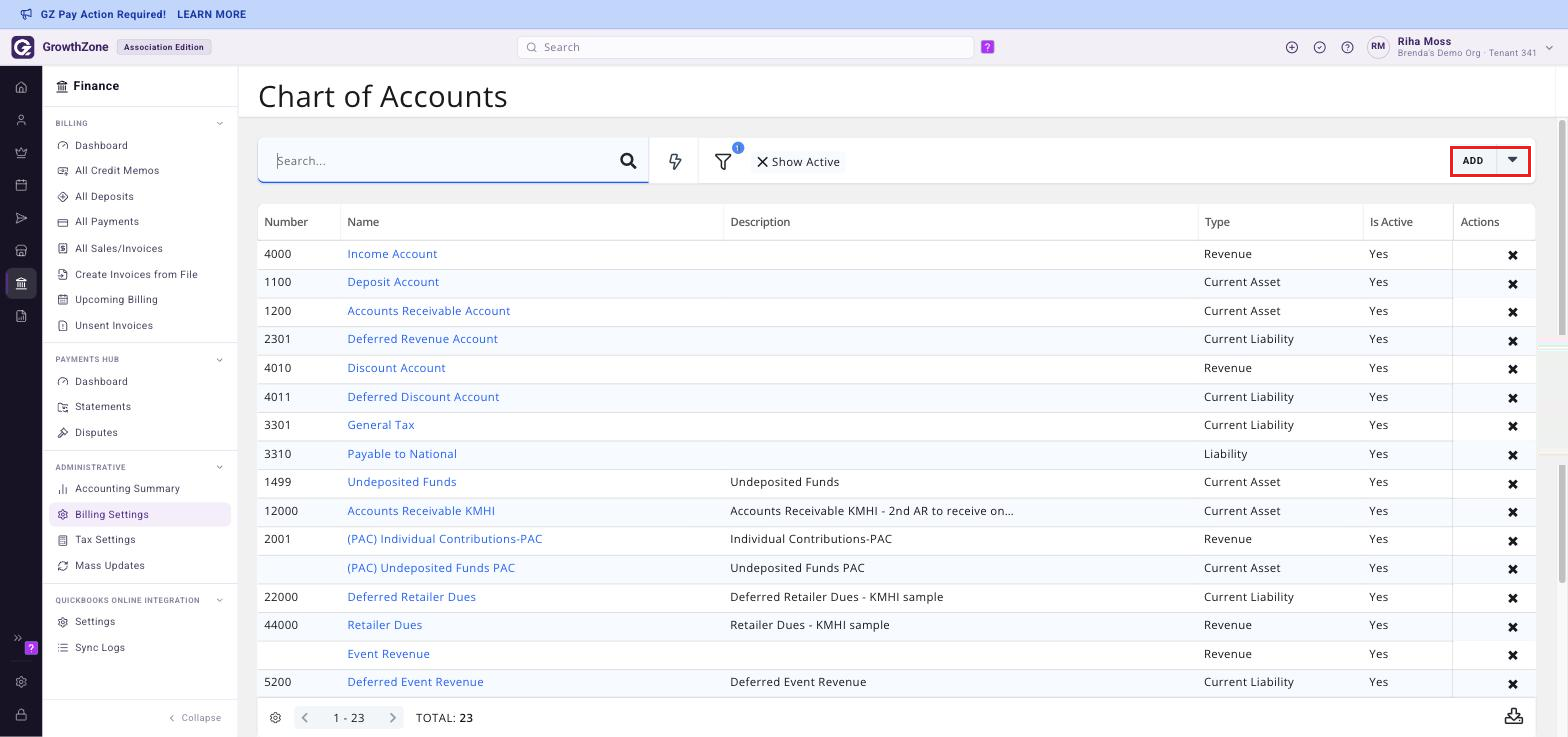Open the Riha Moss user menu chevron

coord(1549,47)
